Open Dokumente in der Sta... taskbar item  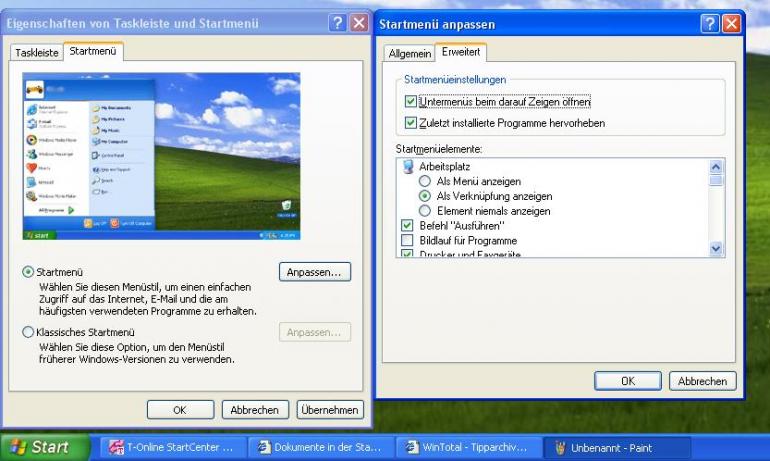tap(321, 448)
